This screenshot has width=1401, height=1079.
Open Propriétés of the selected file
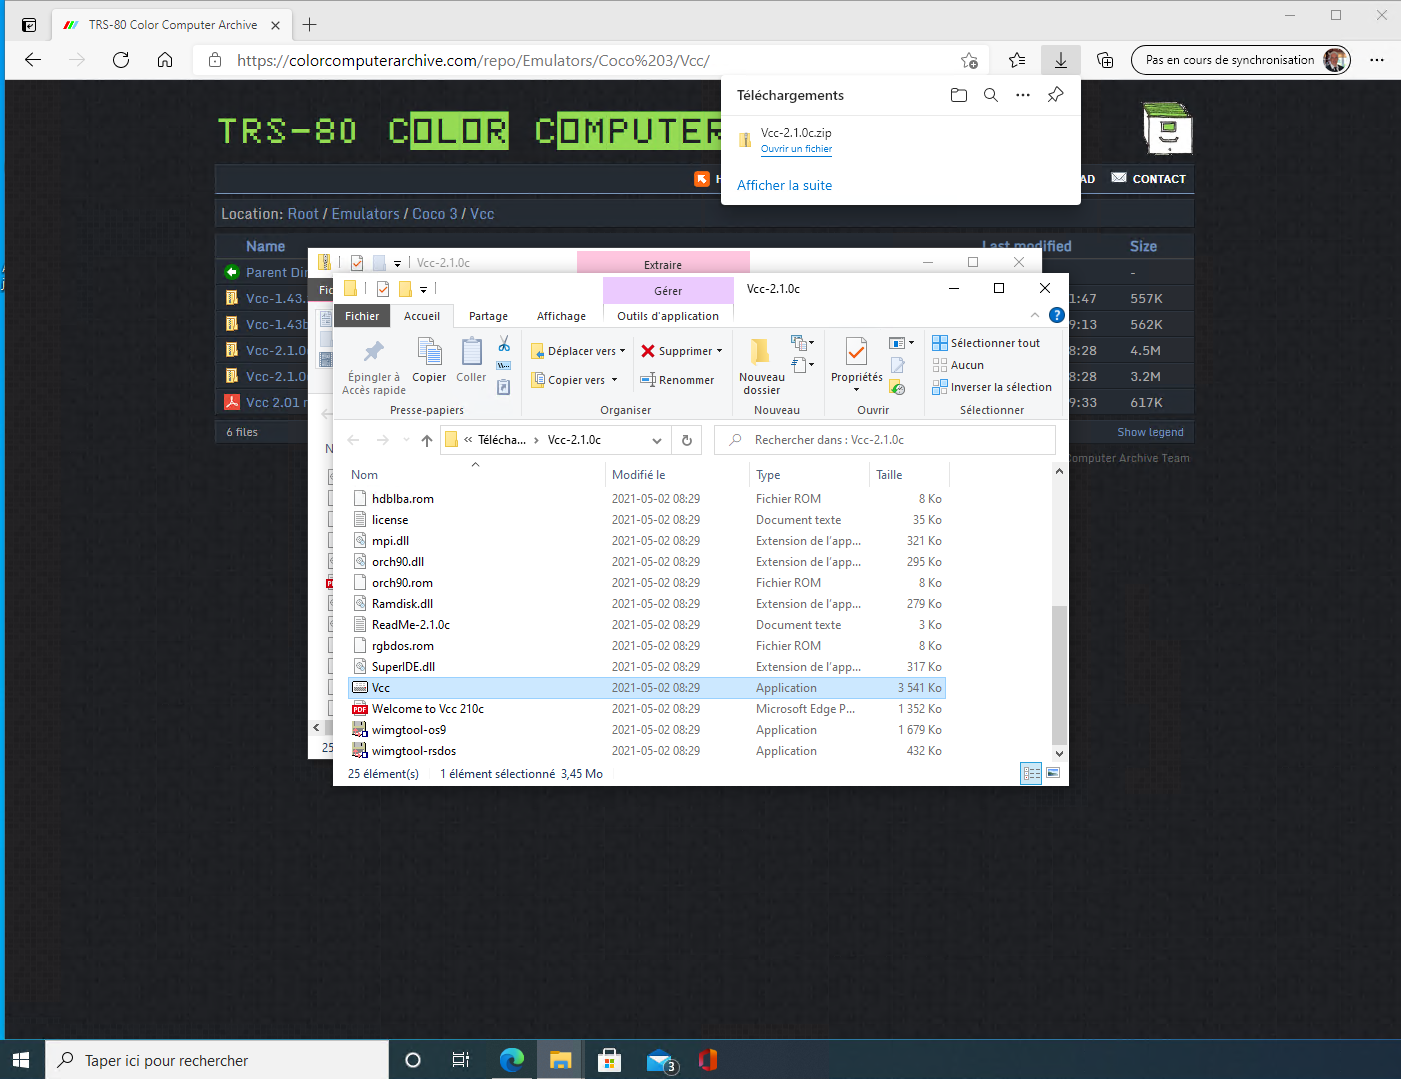[857, 366]
